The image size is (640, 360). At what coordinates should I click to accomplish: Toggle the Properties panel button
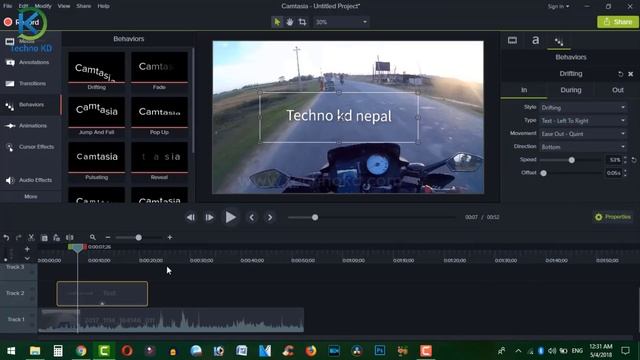click(x=613, y=217)
